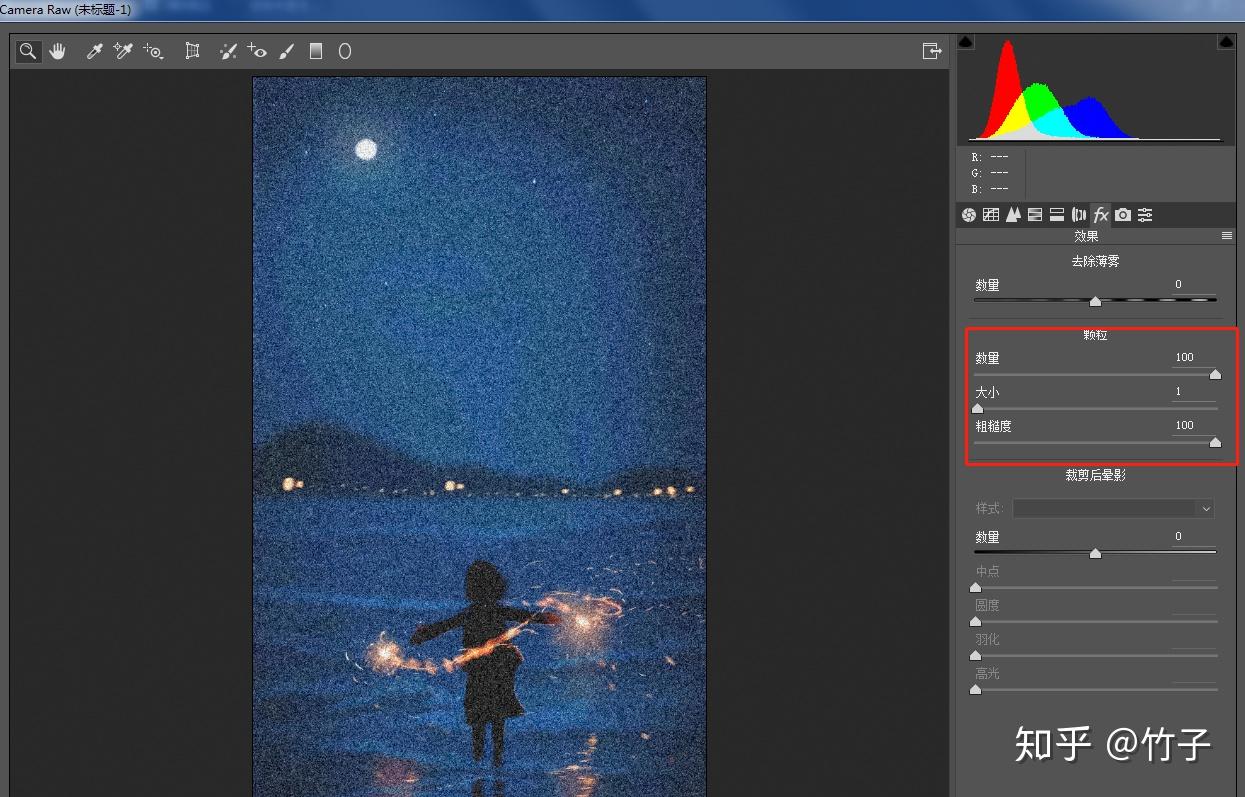The height and width of the screenshot is (797, 1245).
Task: Toggle highlight clipping warning in histogram
Action: 1226,42
